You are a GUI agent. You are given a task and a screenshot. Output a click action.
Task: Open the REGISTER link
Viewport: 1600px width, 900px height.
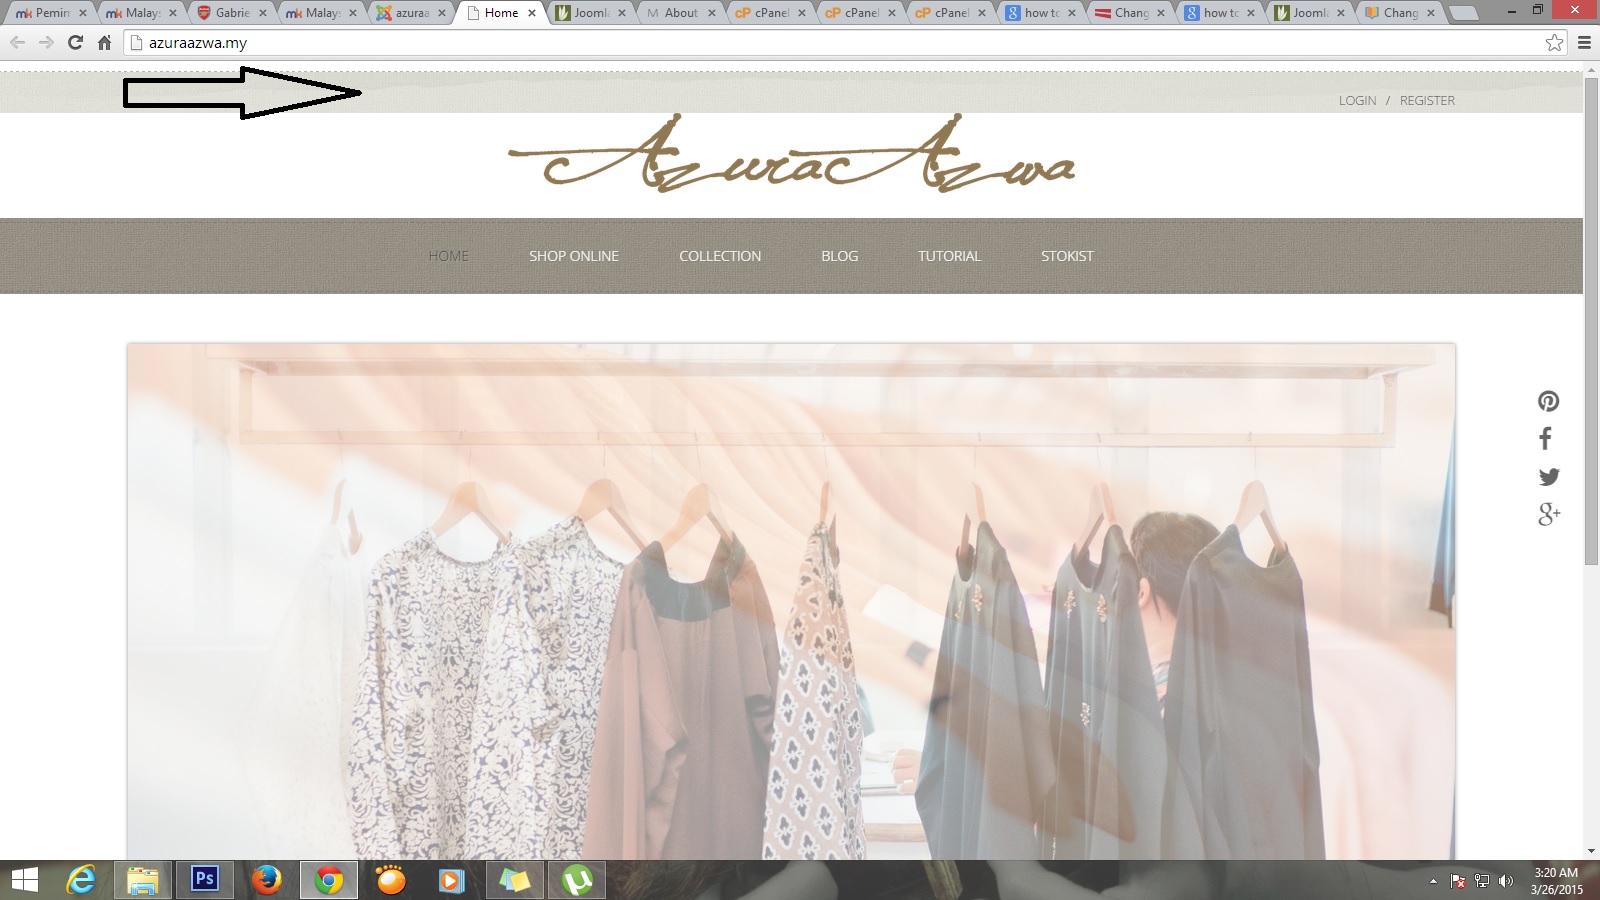click(x=1427, y=101)
